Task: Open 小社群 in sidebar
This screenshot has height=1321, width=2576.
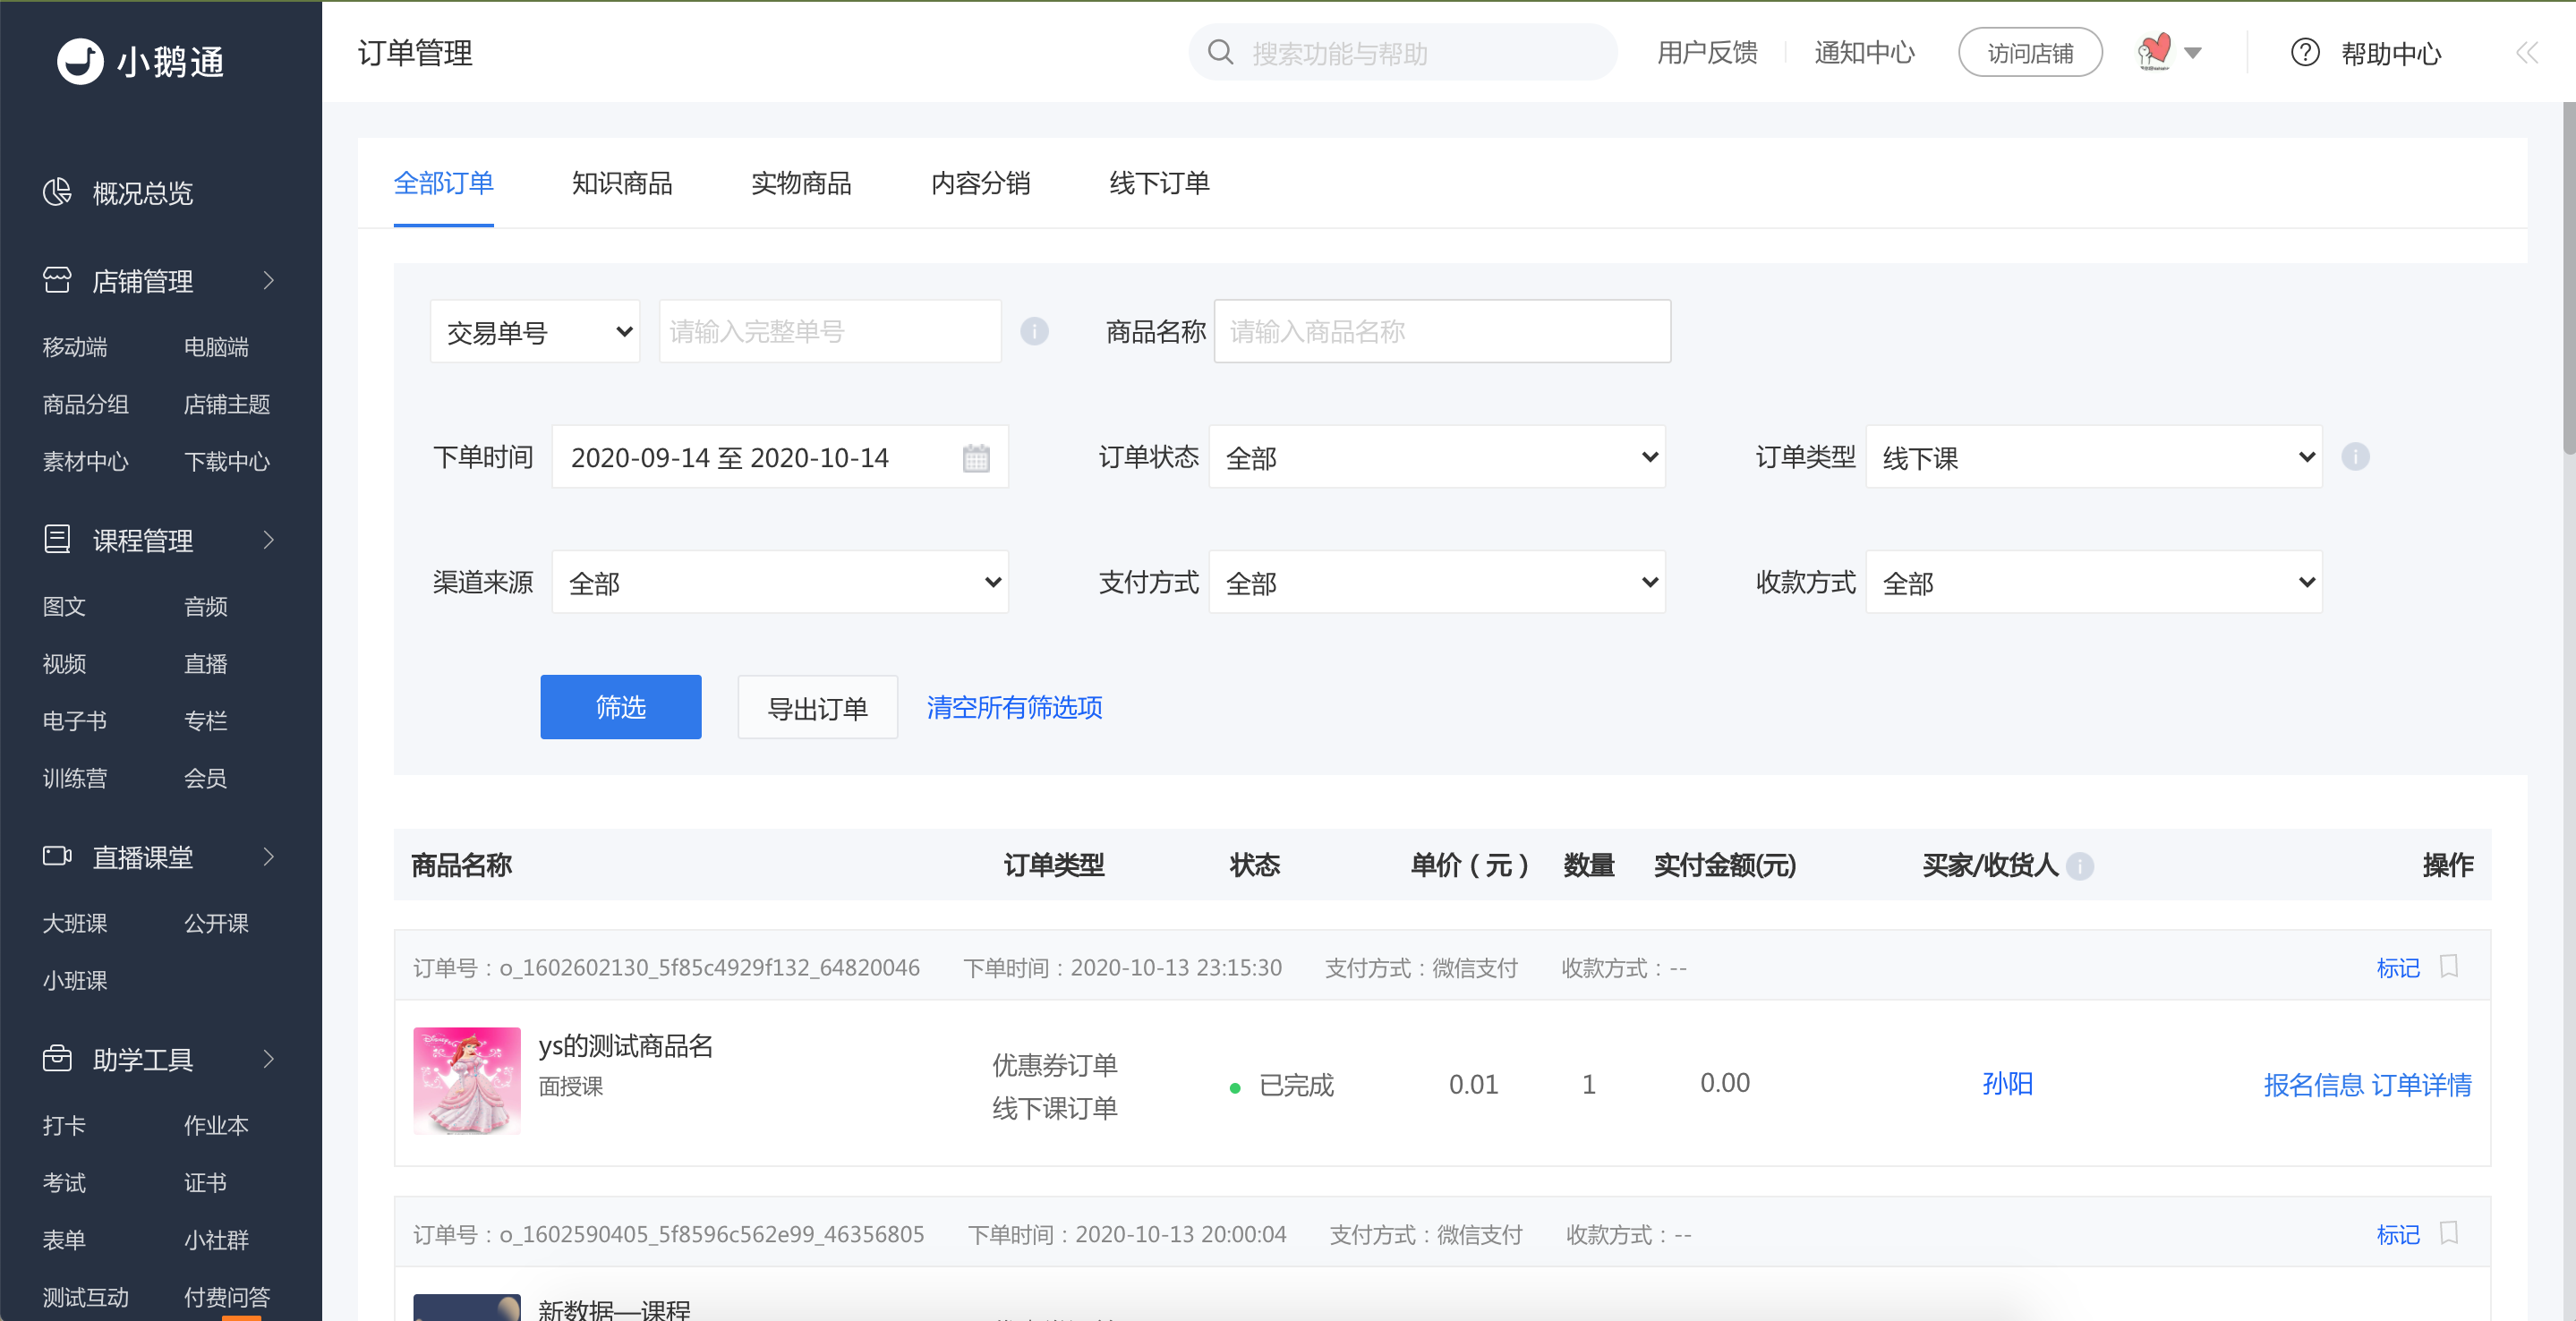Action: click(x=216, y=1240)
